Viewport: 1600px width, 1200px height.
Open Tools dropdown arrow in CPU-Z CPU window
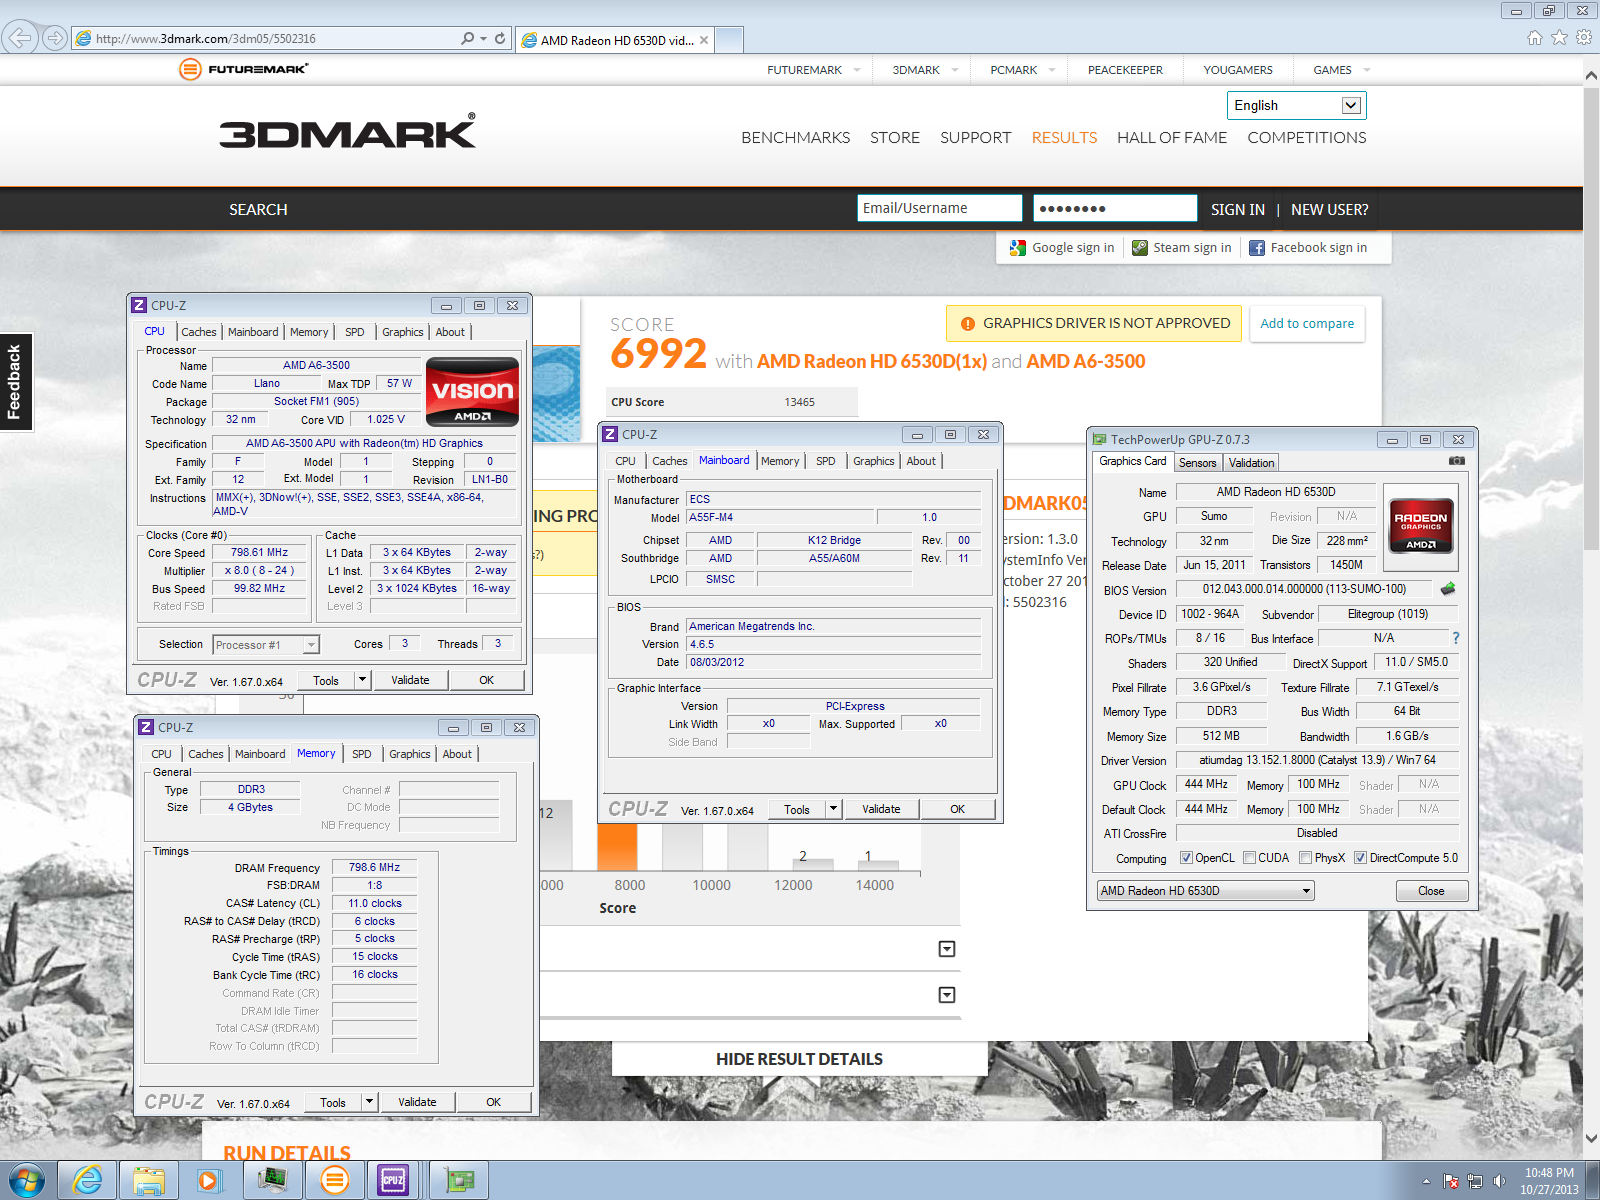[362, 680]
